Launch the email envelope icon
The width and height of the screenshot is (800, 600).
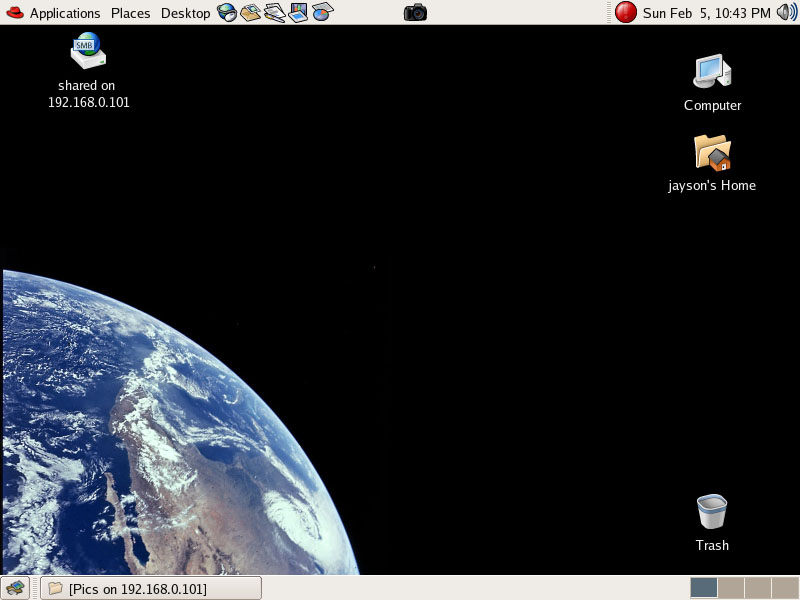[x=250, y=12]
